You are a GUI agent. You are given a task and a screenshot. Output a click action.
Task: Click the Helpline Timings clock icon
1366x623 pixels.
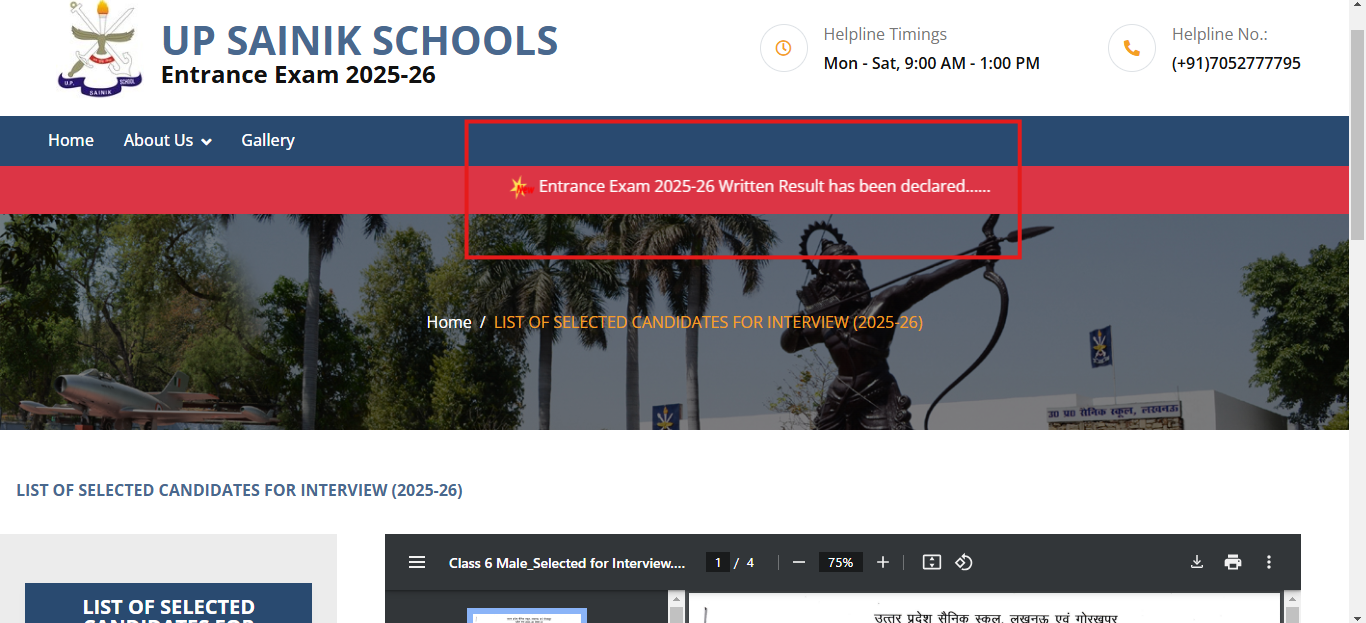[783, 48]
